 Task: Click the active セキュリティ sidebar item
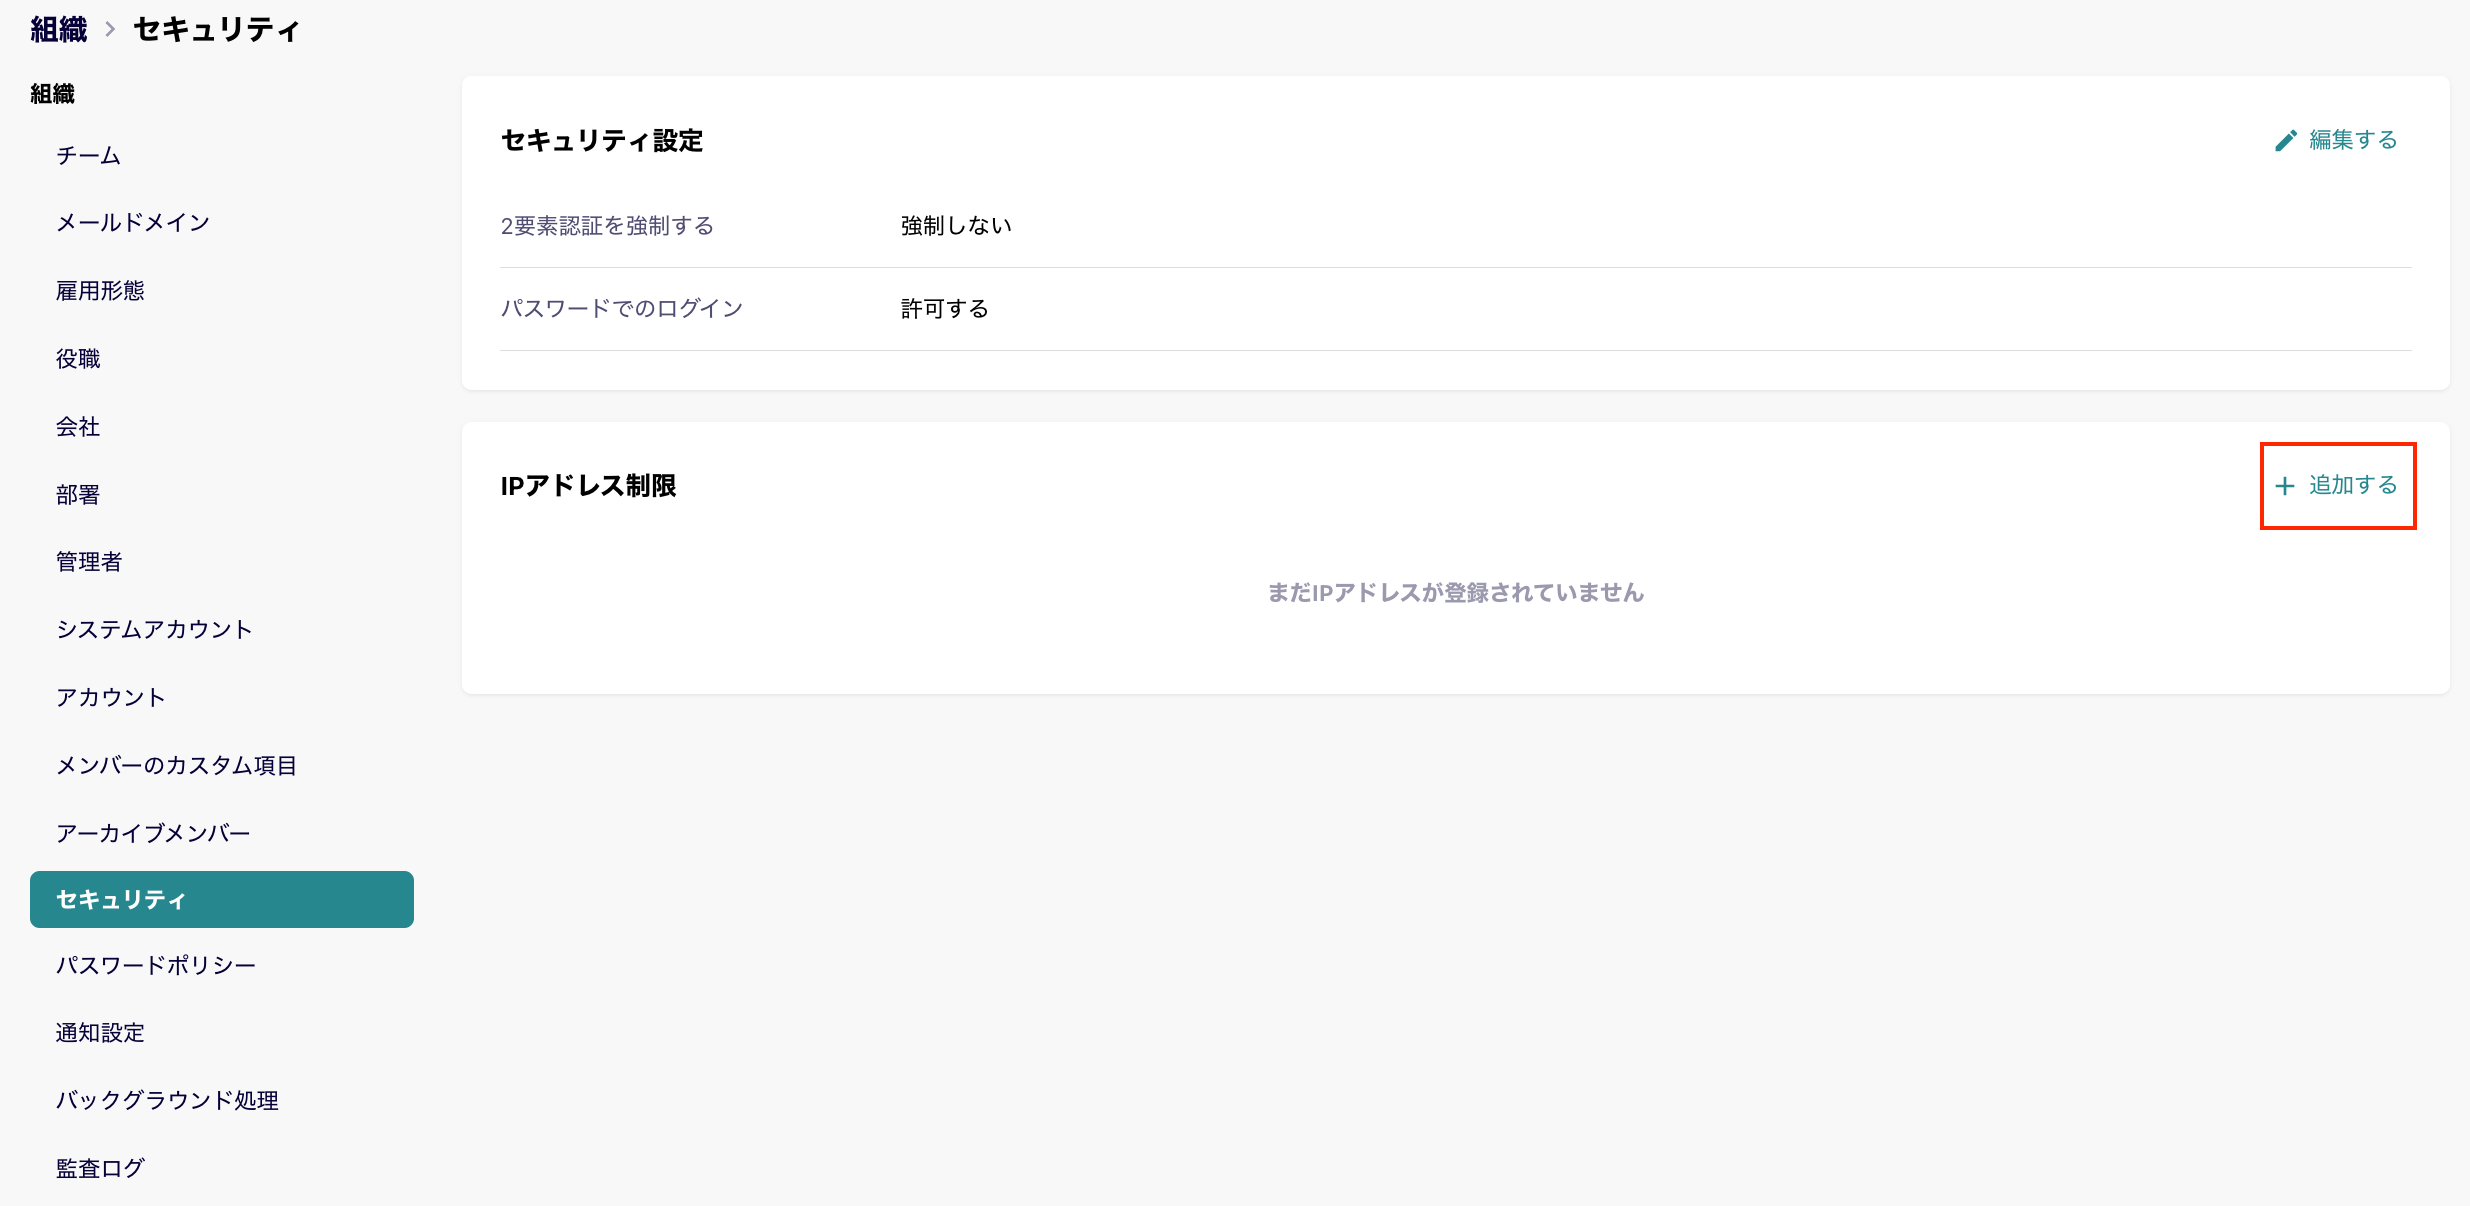tap(221, 899)
